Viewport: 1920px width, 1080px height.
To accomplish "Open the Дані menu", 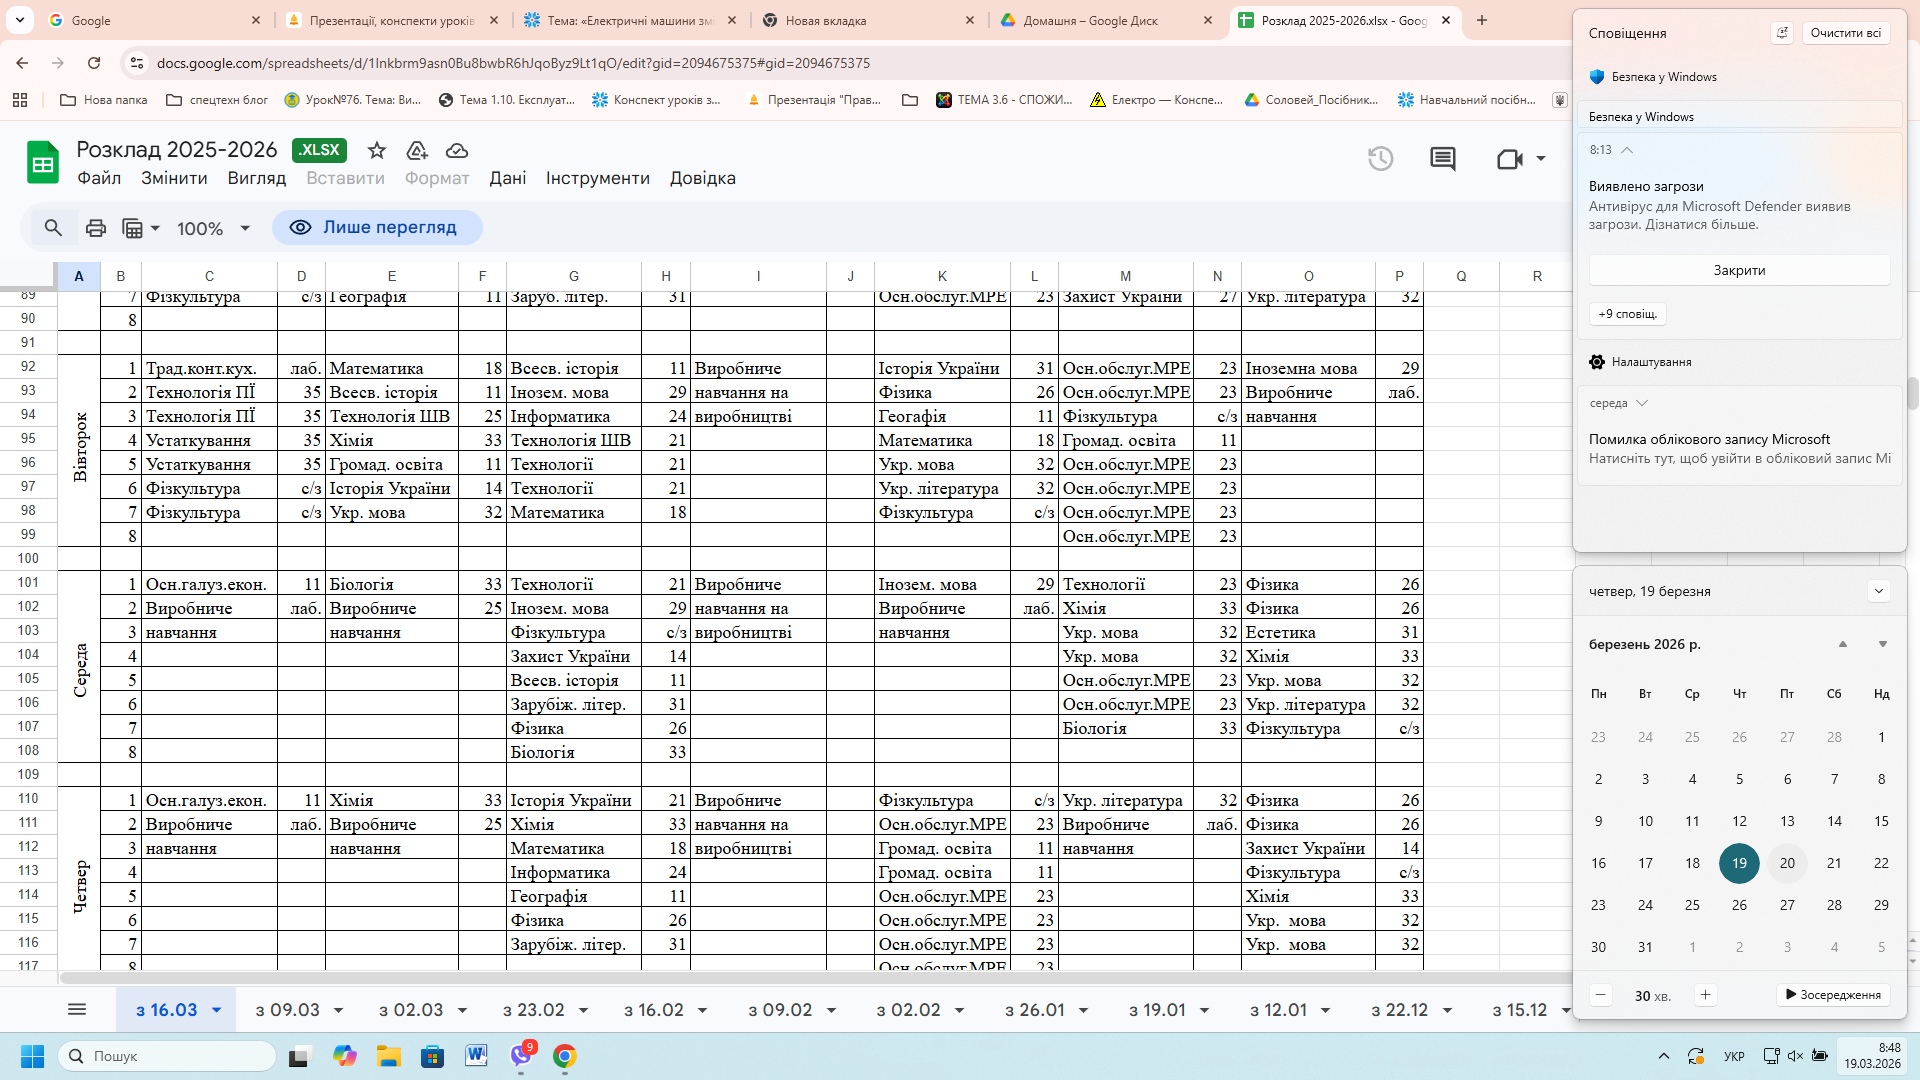I will (507, 178).
